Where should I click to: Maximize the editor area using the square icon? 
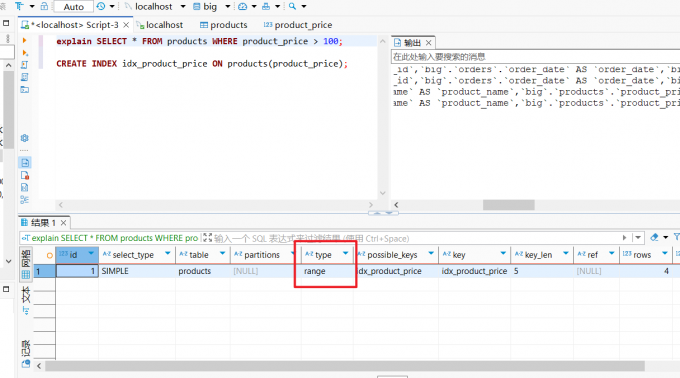point(6,23)
